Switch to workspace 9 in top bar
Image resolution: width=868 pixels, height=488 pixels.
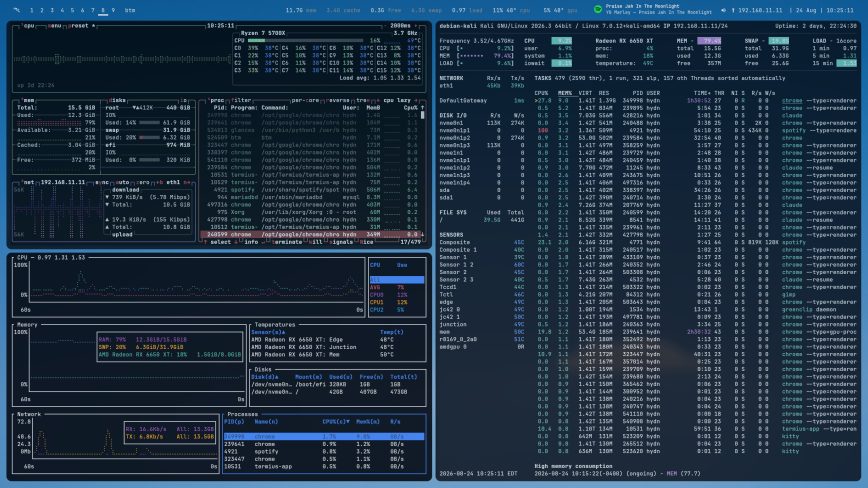pyautogui.click(x=113, y=10)
